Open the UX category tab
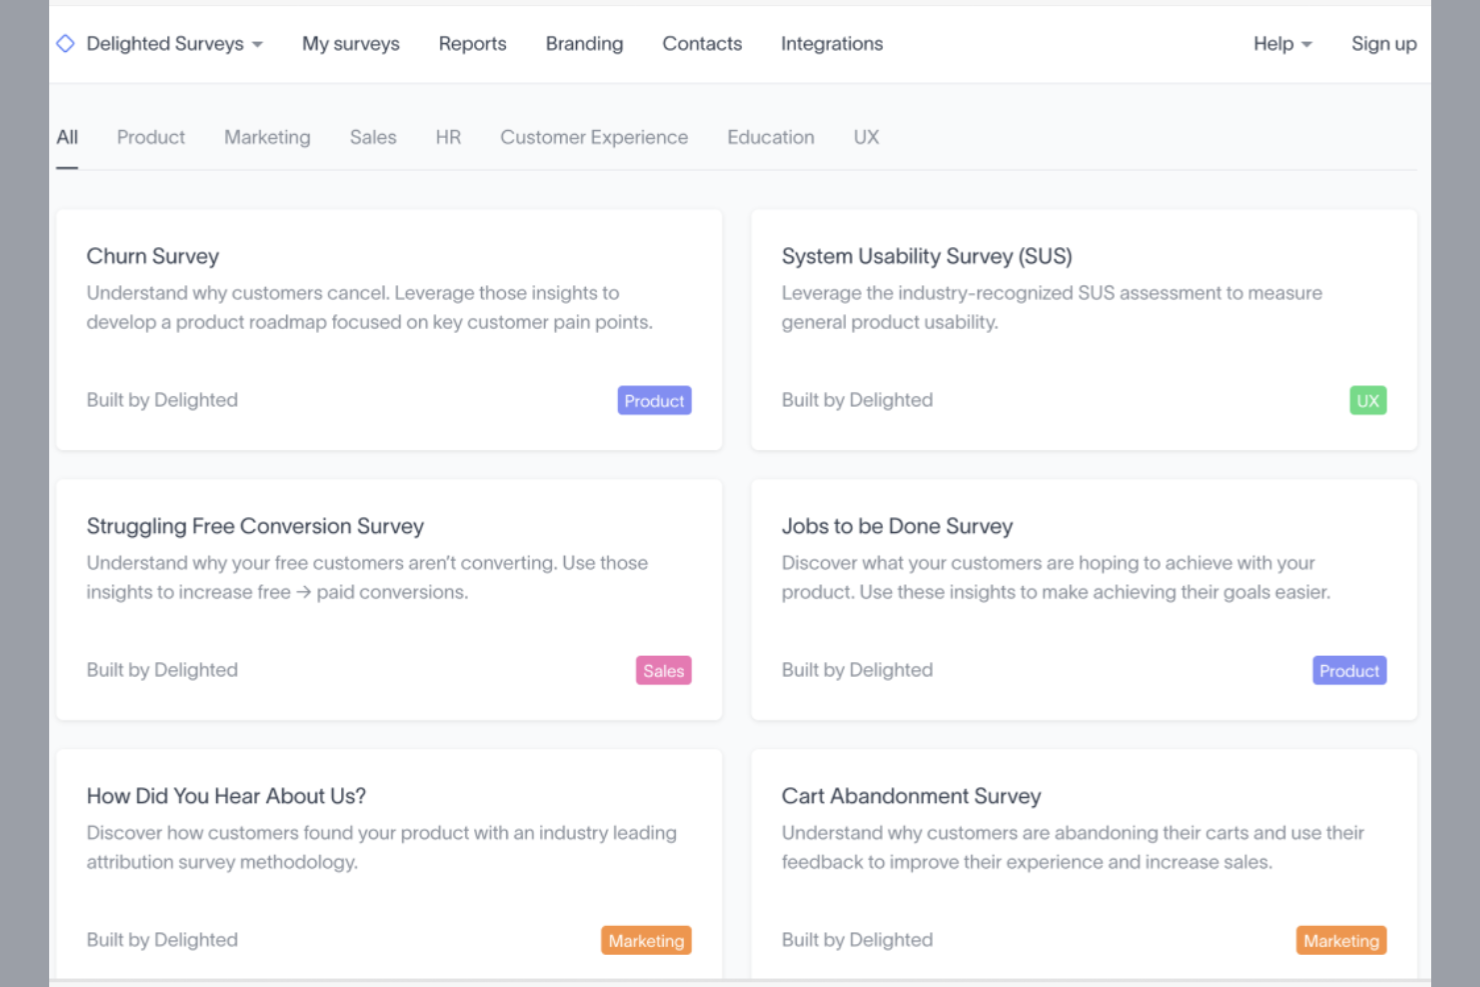This screenshot has height=987, width=1480. coord(866,137)
